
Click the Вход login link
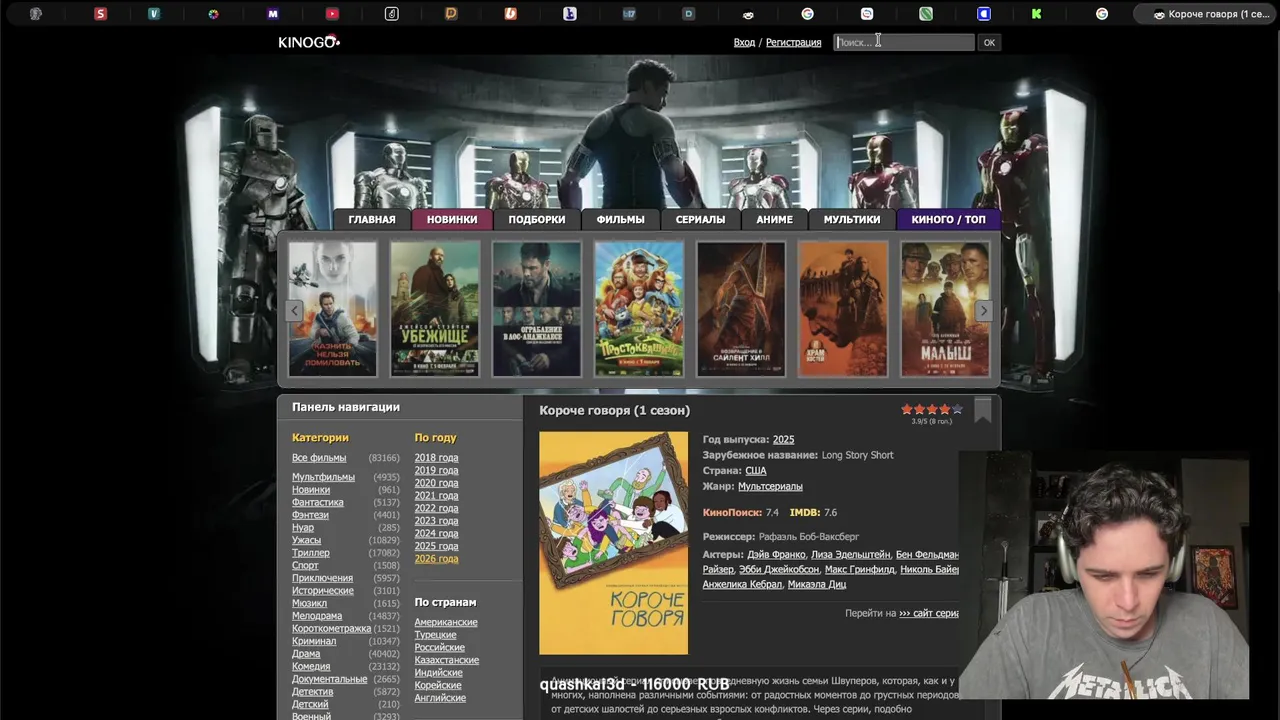pyautogui.click(x=744, y=42)
